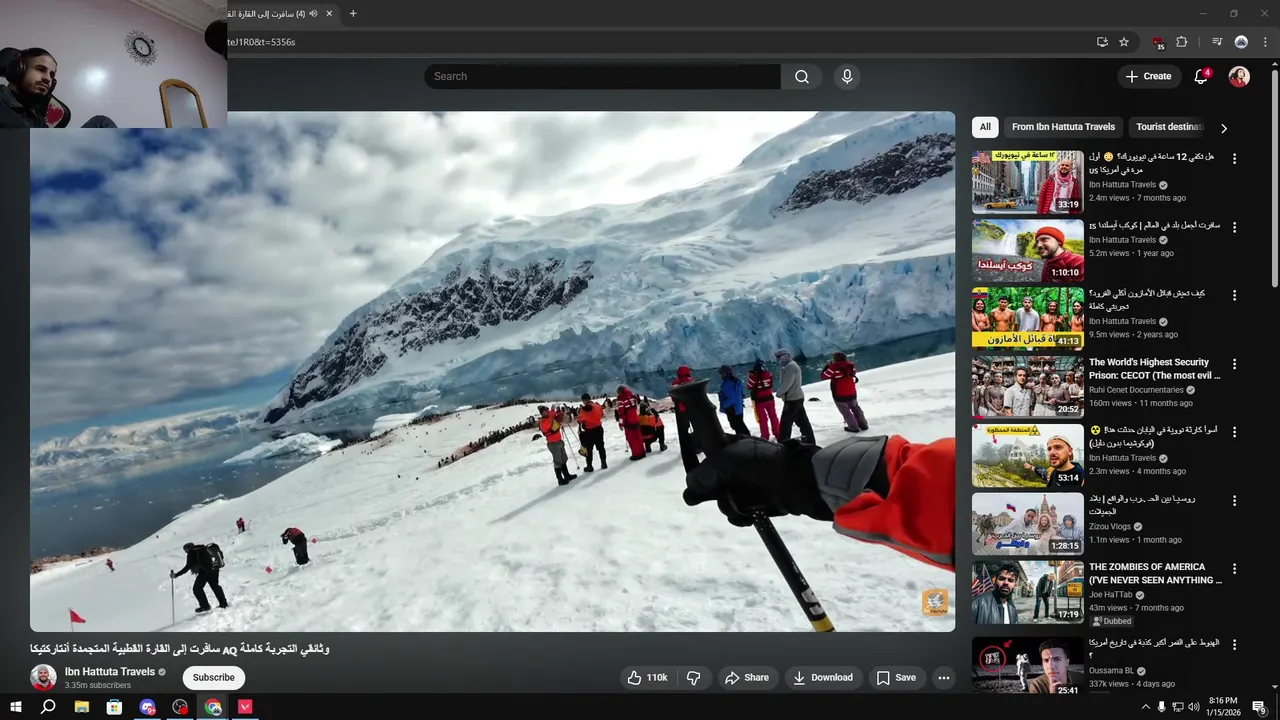Select the All filter chip
Screen dimensions: 1280x720
click(985, 127)
